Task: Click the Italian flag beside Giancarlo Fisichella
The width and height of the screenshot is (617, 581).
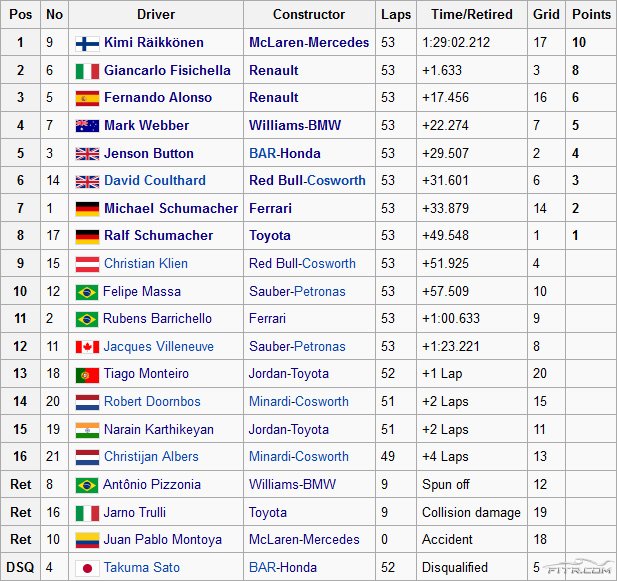Action: pyautogui.click(x=87, y=71)
